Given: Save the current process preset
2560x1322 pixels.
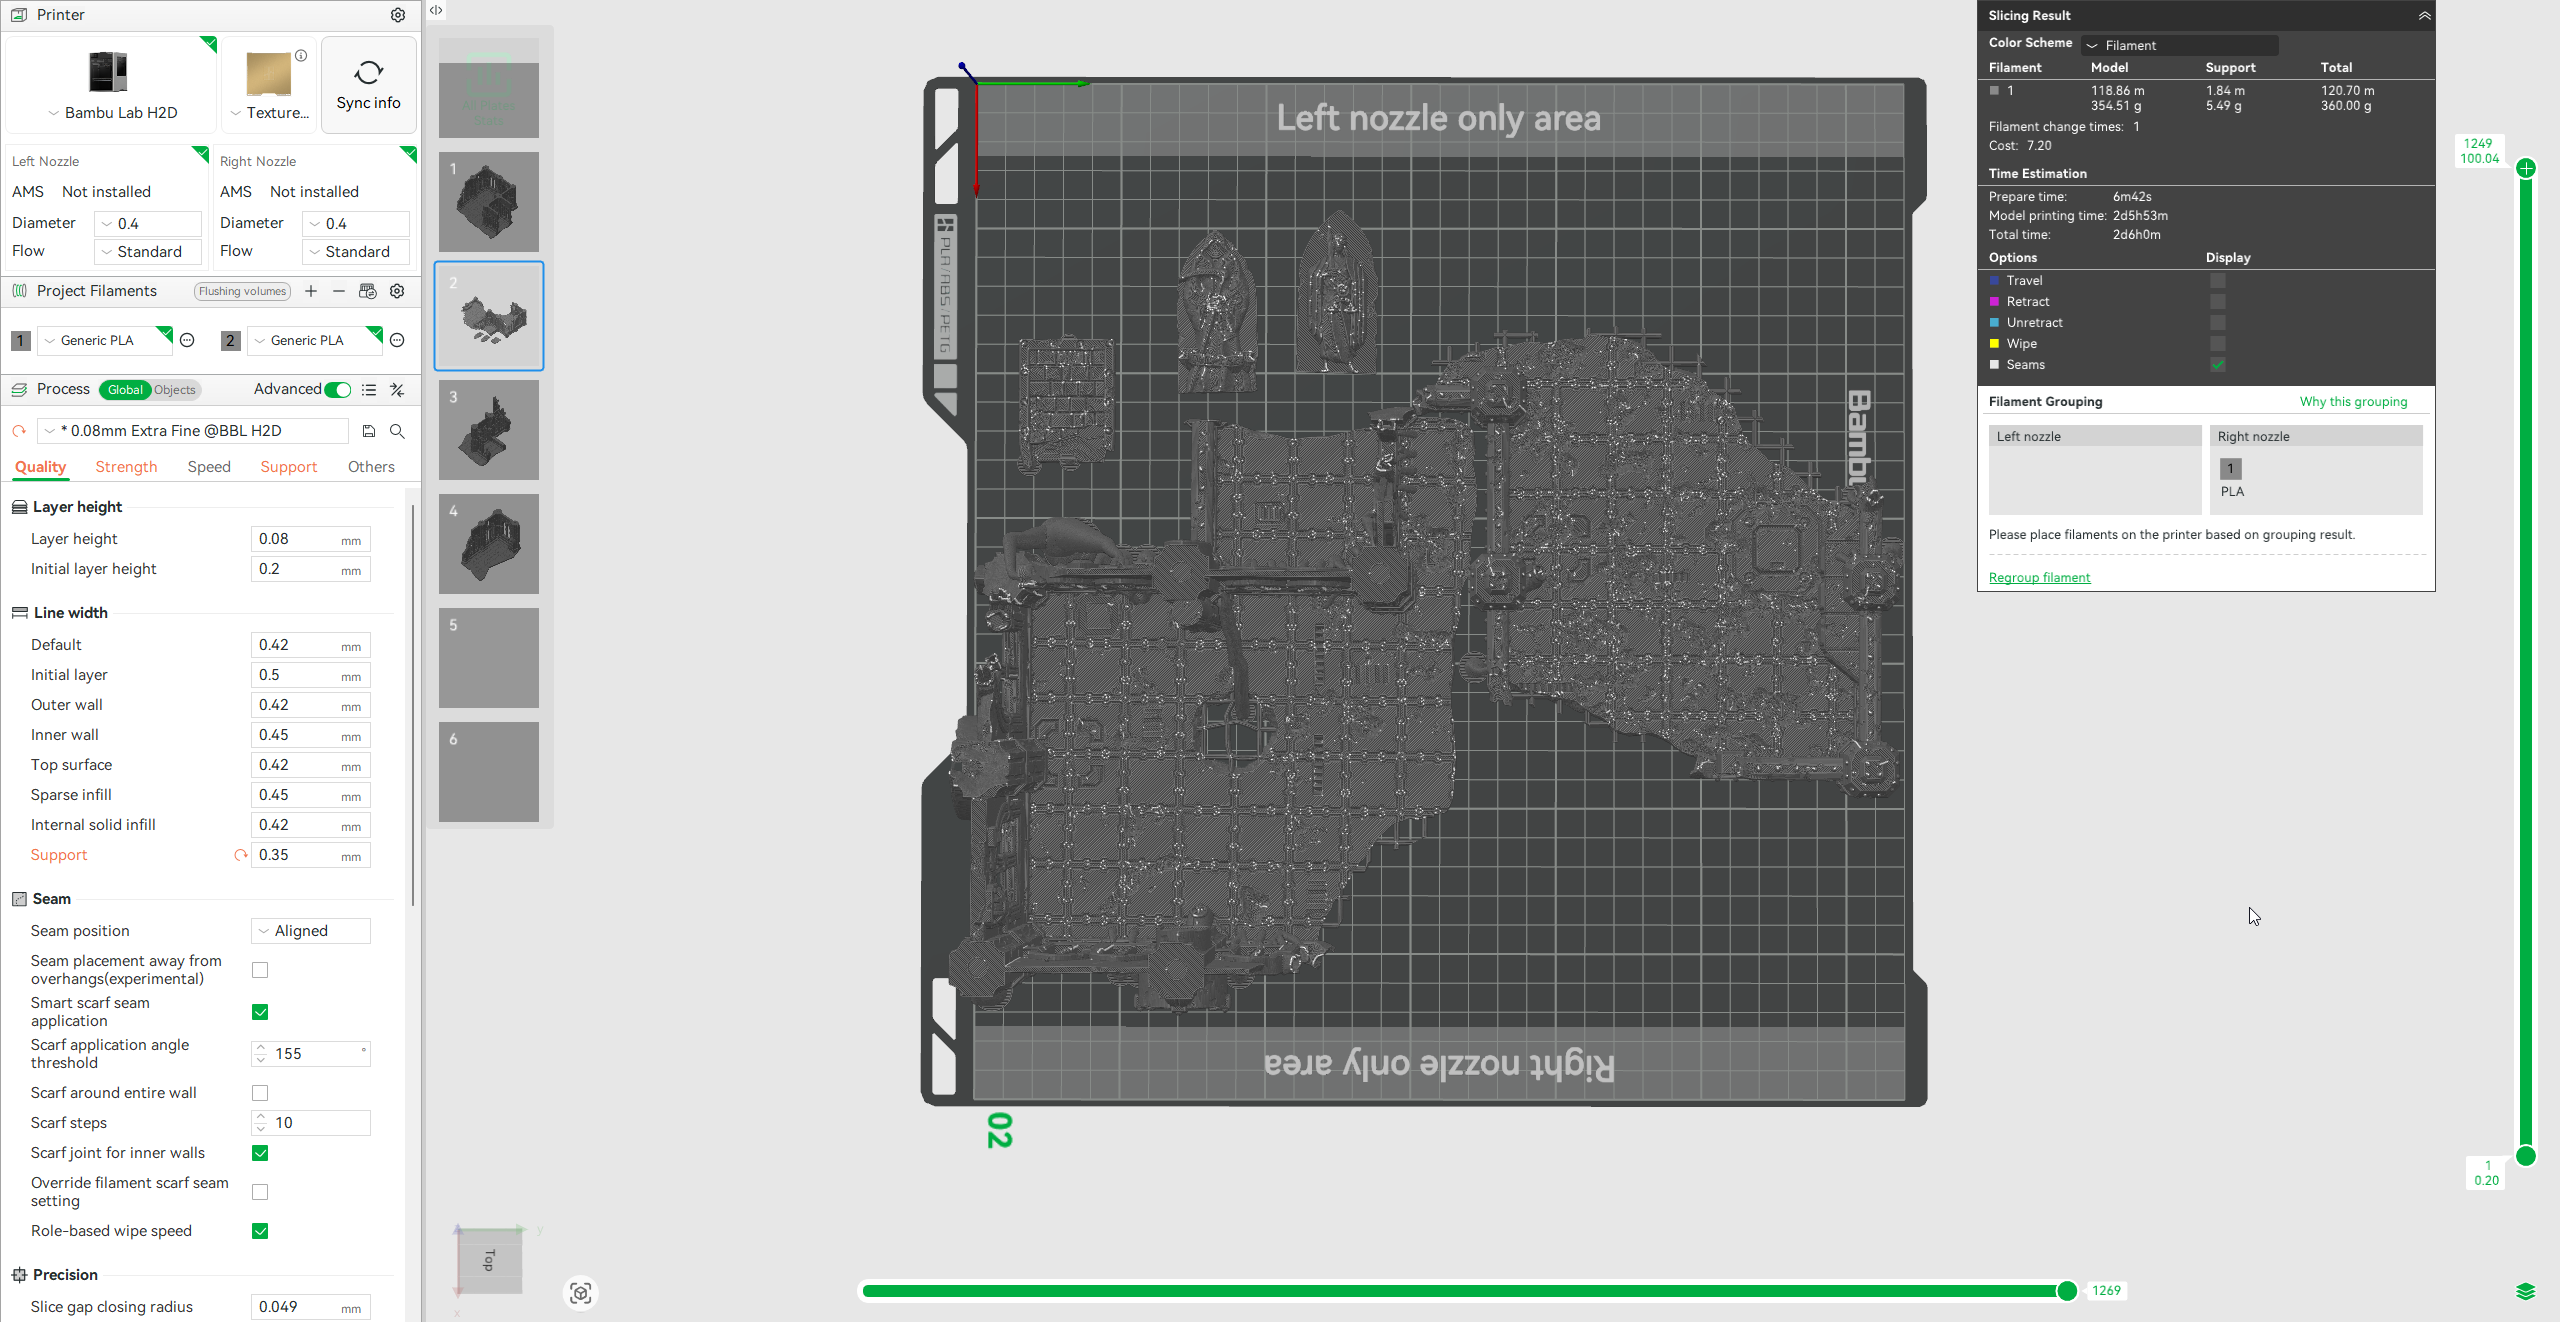Looking at the screenshot, I should pos(369,431).
